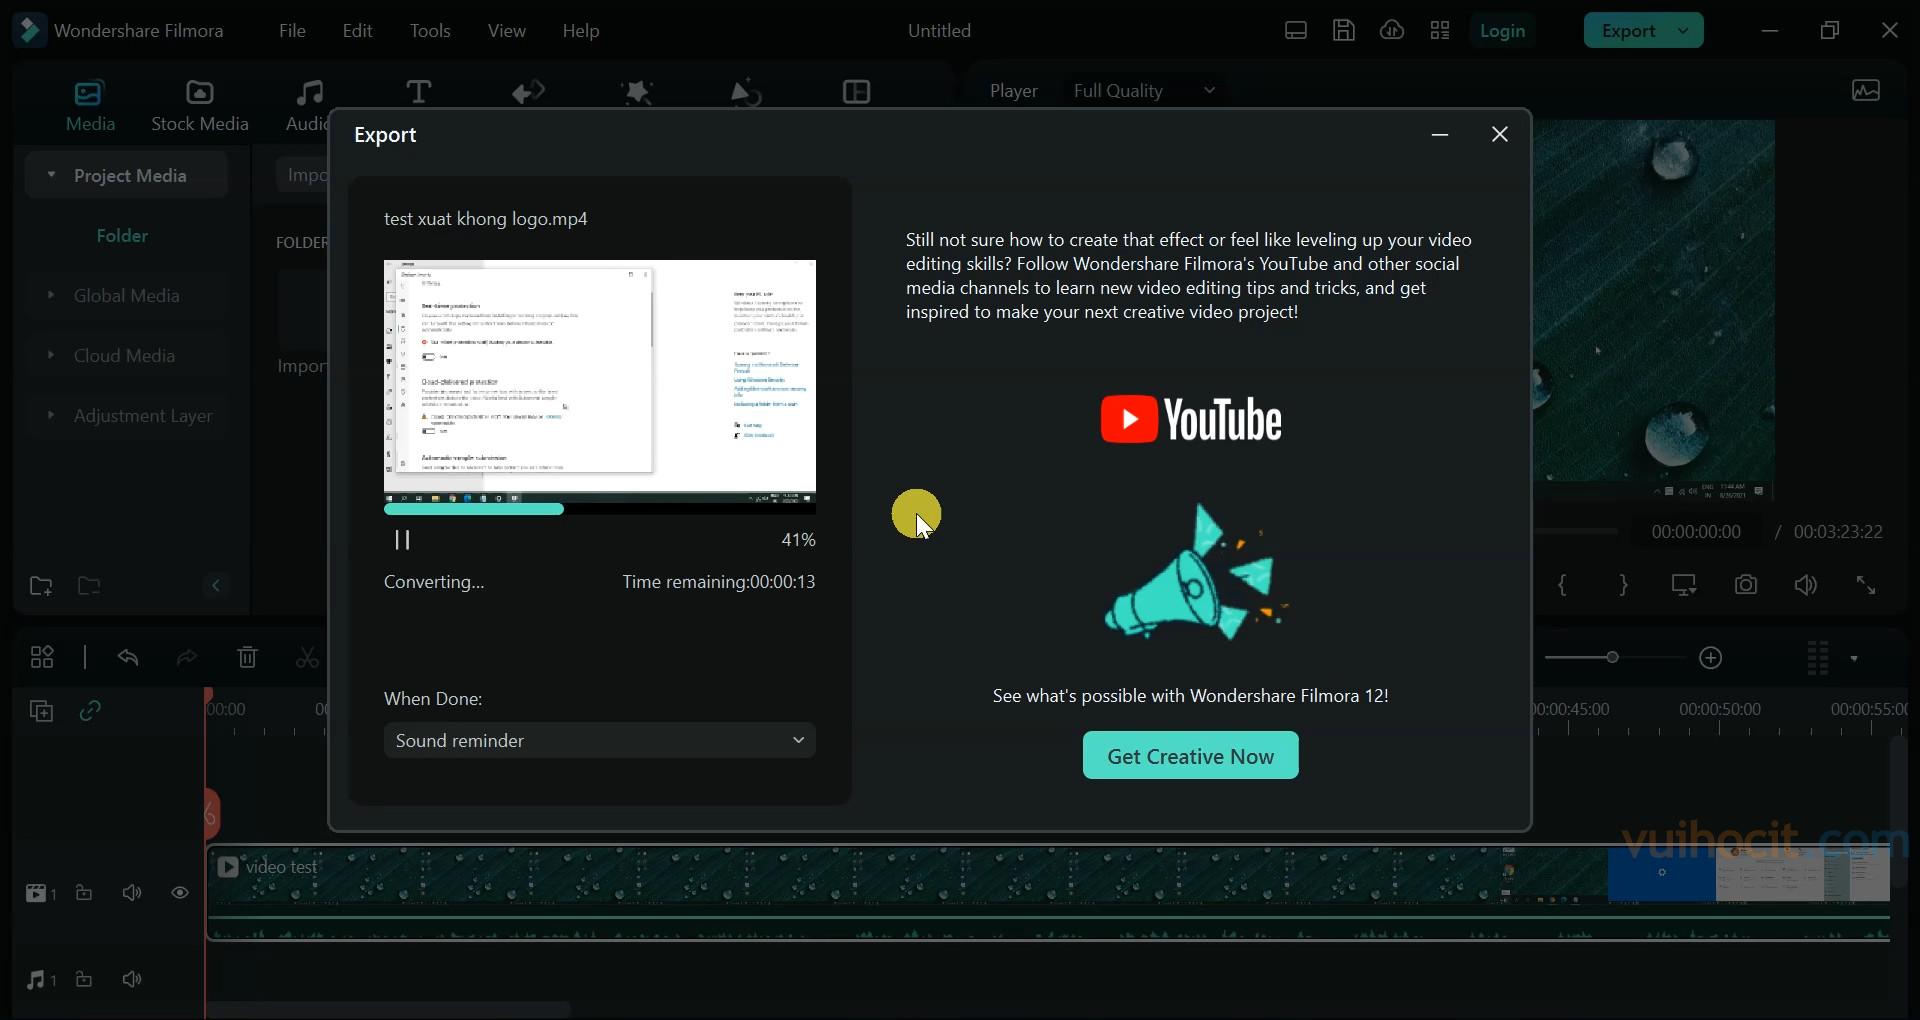Image resolution: width=1920 pixels, height=1020 pixels.
Task: Open the Templates split-screen tab icon
Action: 857,92
